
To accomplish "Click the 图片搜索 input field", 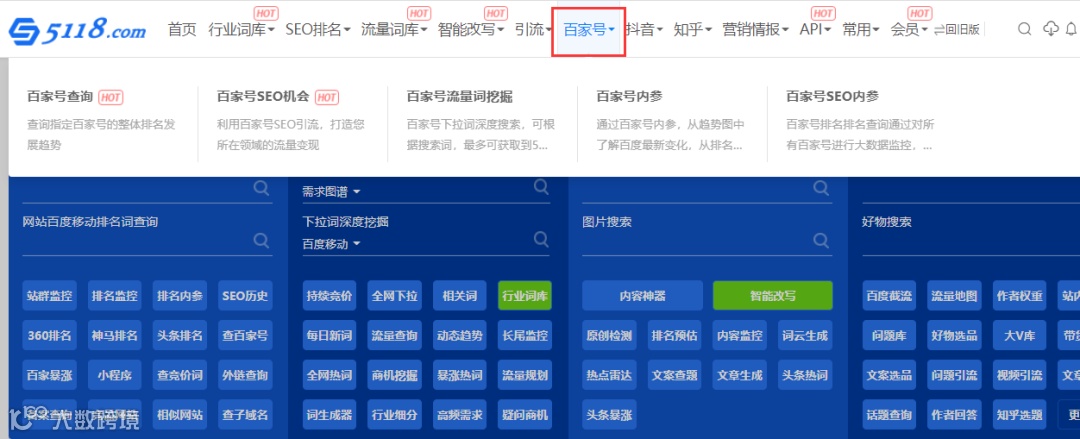I will pos(707,241).
